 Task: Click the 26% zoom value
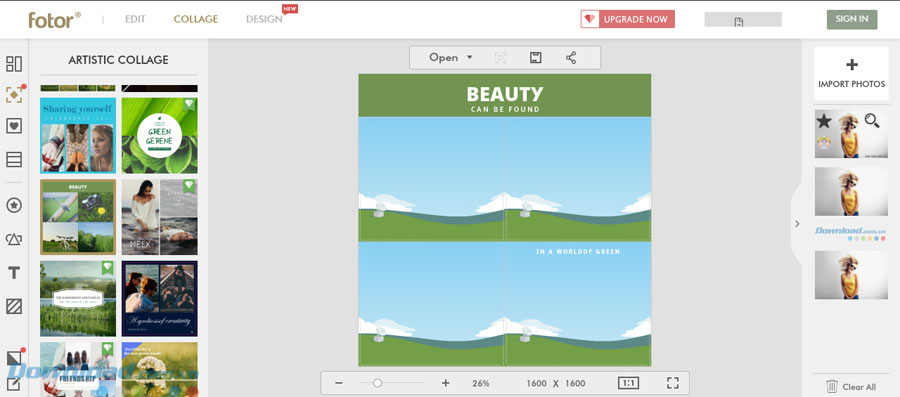pos(480,383)
